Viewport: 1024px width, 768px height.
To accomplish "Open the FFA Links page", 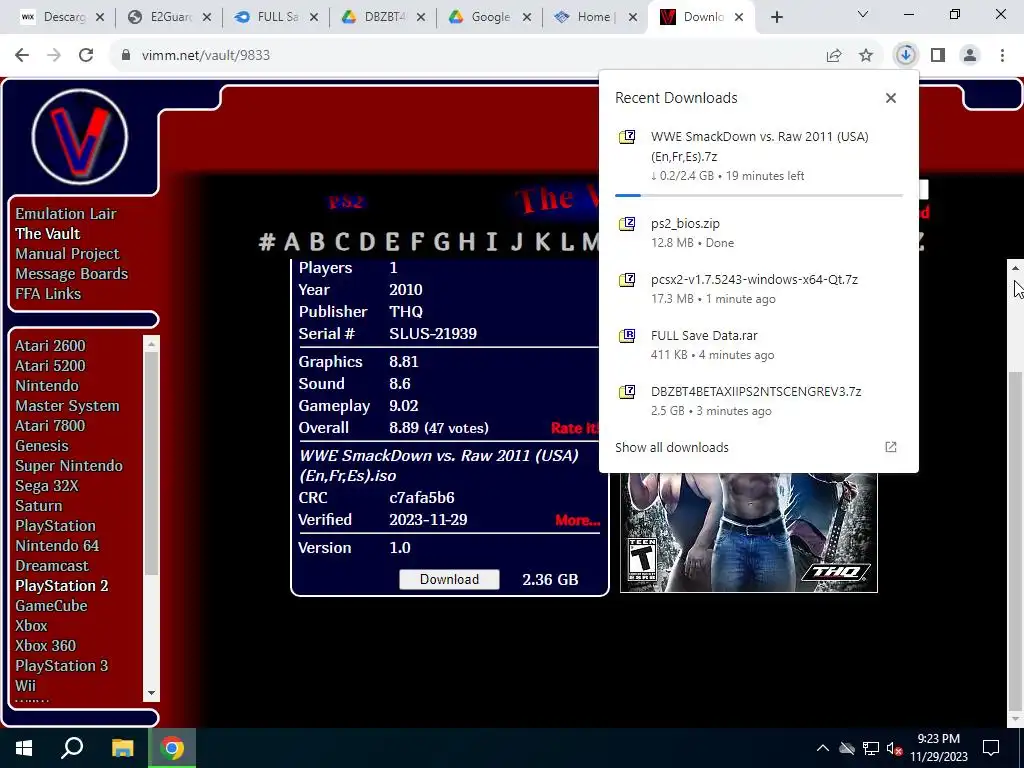I will 48,294.
